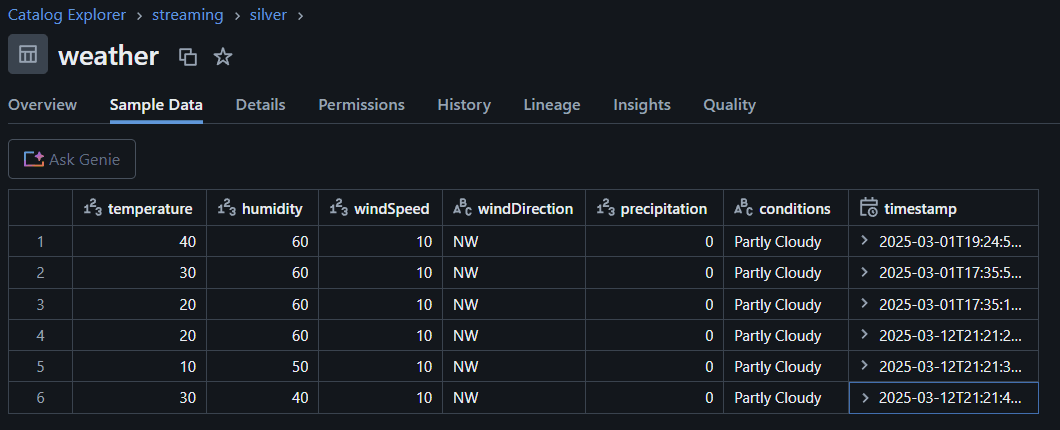The width and height of the screenshot is (1060, 430).
Task: Expand timestamp value in row 5
Action: tap(864, 366)
